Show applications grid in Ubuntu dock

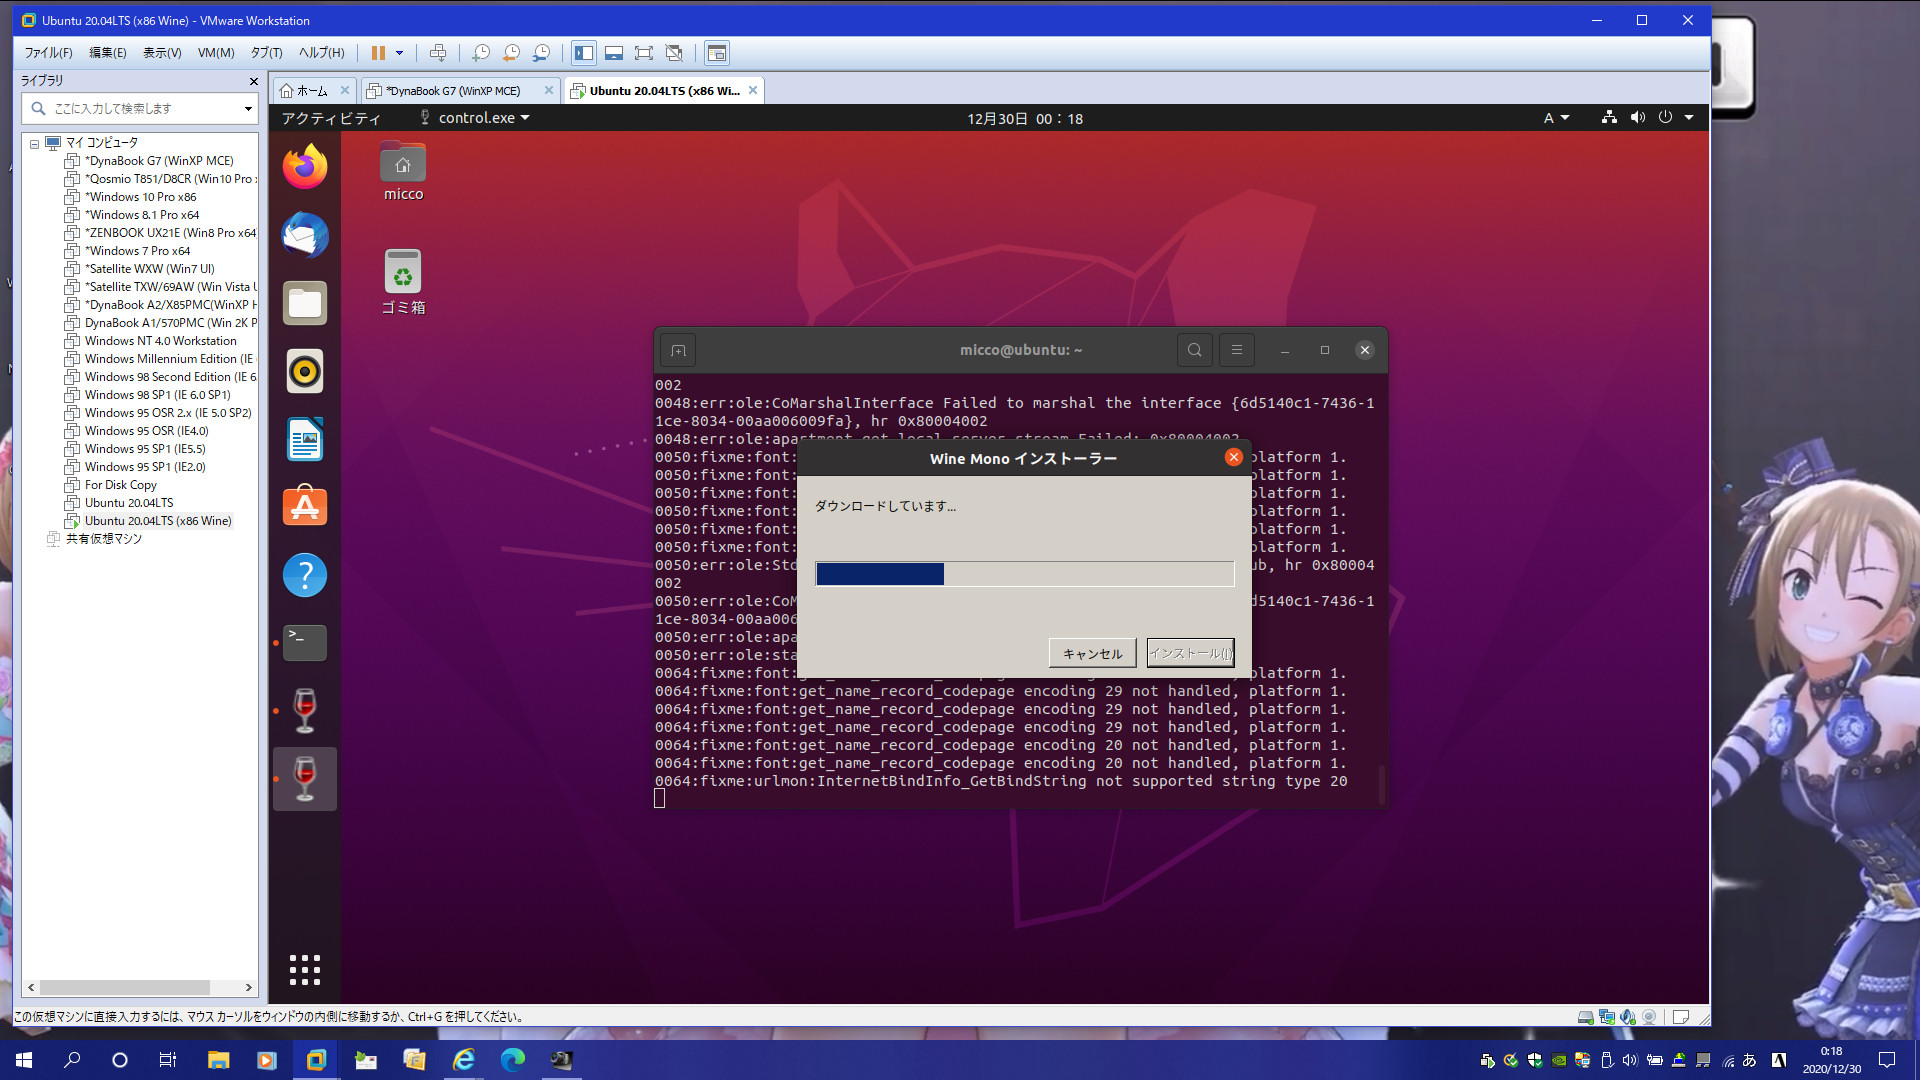tap(305, 969)
